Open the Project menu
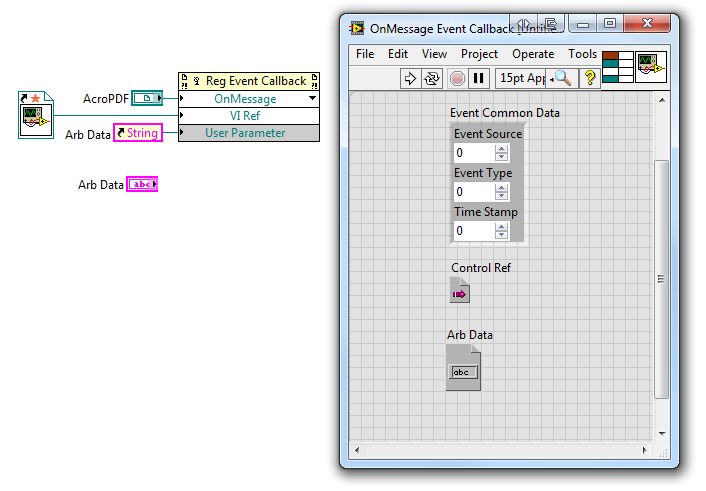This screenshot has width=706, height=491. [x=479, y=54]
